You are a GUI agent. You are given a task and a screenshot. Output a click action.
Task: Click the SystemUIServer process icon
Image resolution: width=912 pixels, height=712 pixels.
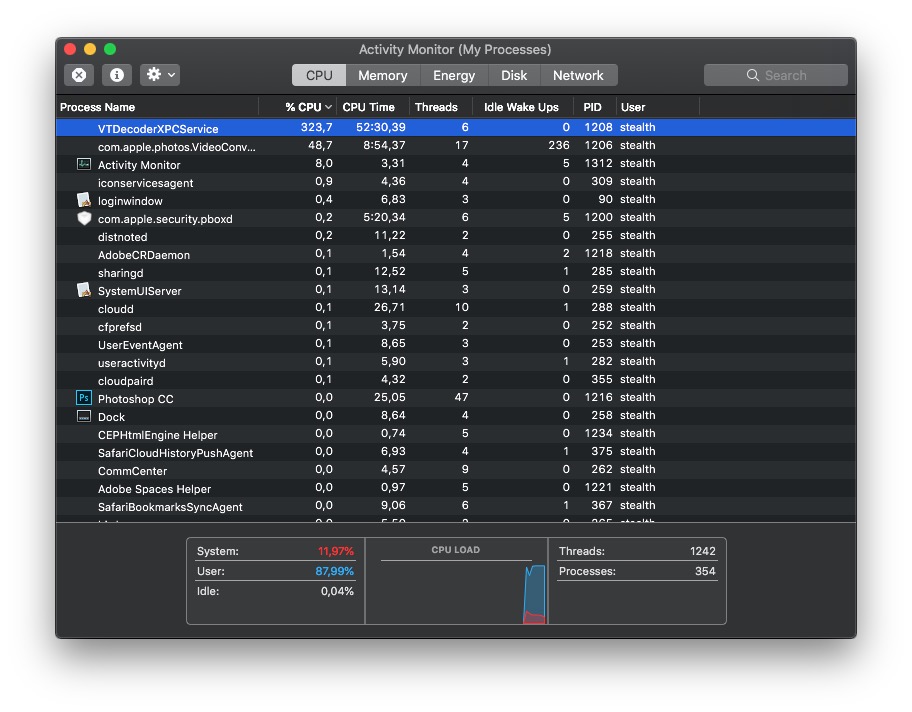(x=84, y=290)
